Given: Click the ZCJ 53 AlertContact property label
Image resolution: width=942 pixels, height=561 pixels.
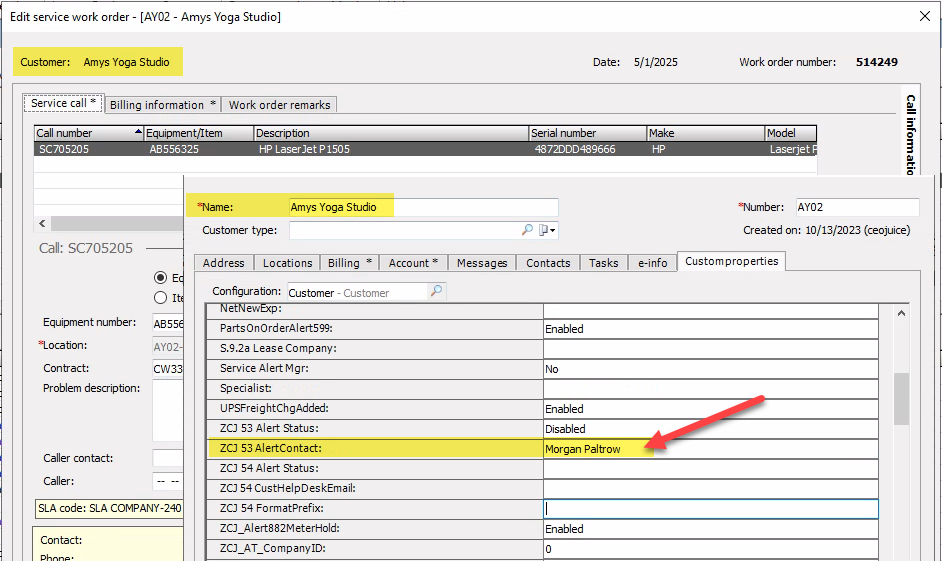Looking at the screenshot, I should coord(270,448).
